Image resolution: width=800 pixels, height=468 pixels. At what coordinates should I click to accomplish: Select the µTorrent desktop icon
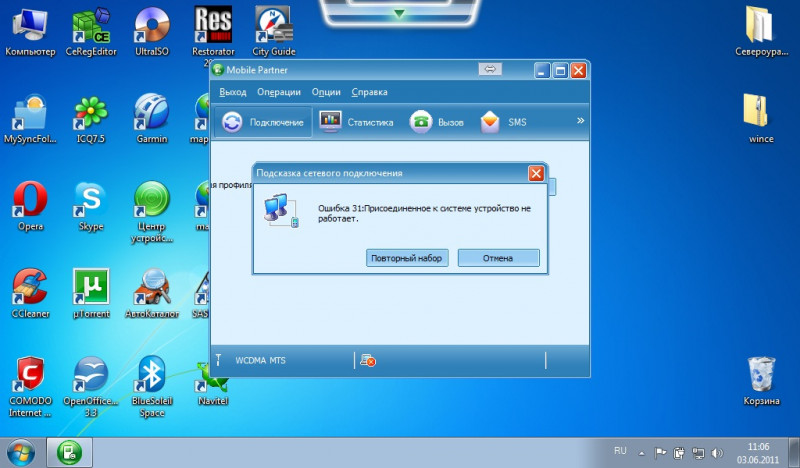91,291
